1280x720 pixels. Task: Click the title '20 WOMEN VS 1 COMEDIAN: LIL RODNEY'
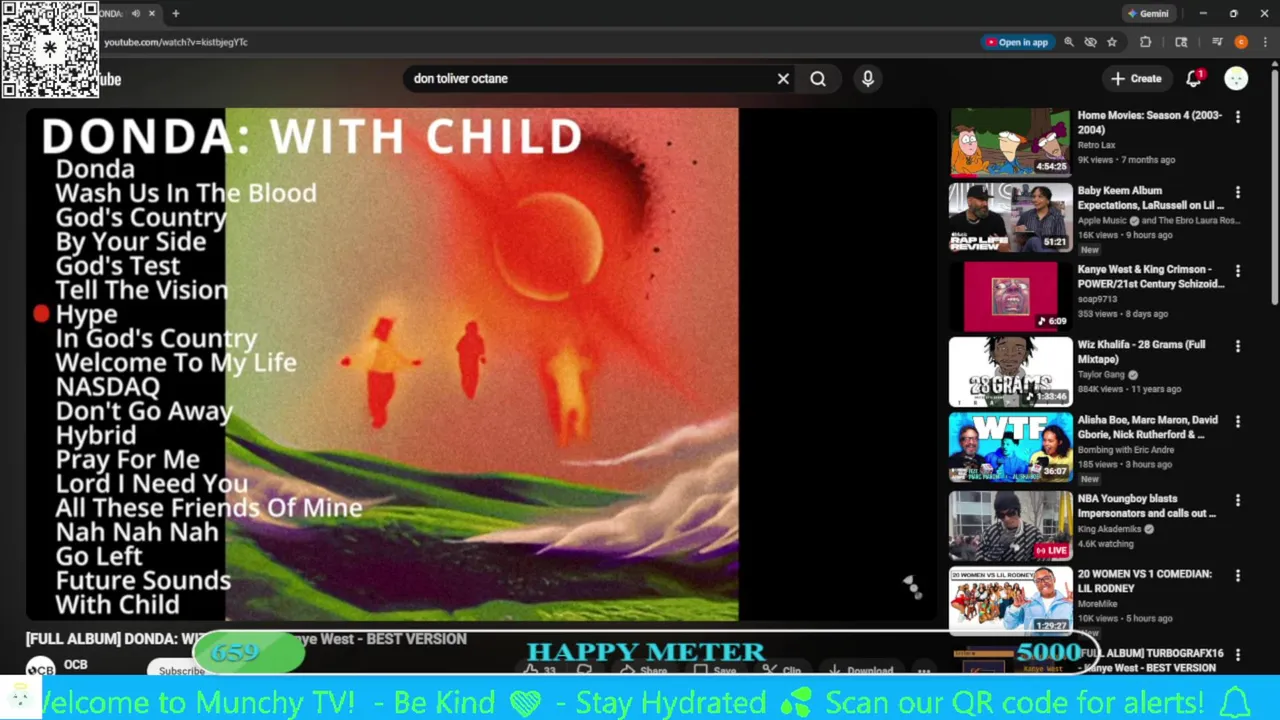point(1145,581)
